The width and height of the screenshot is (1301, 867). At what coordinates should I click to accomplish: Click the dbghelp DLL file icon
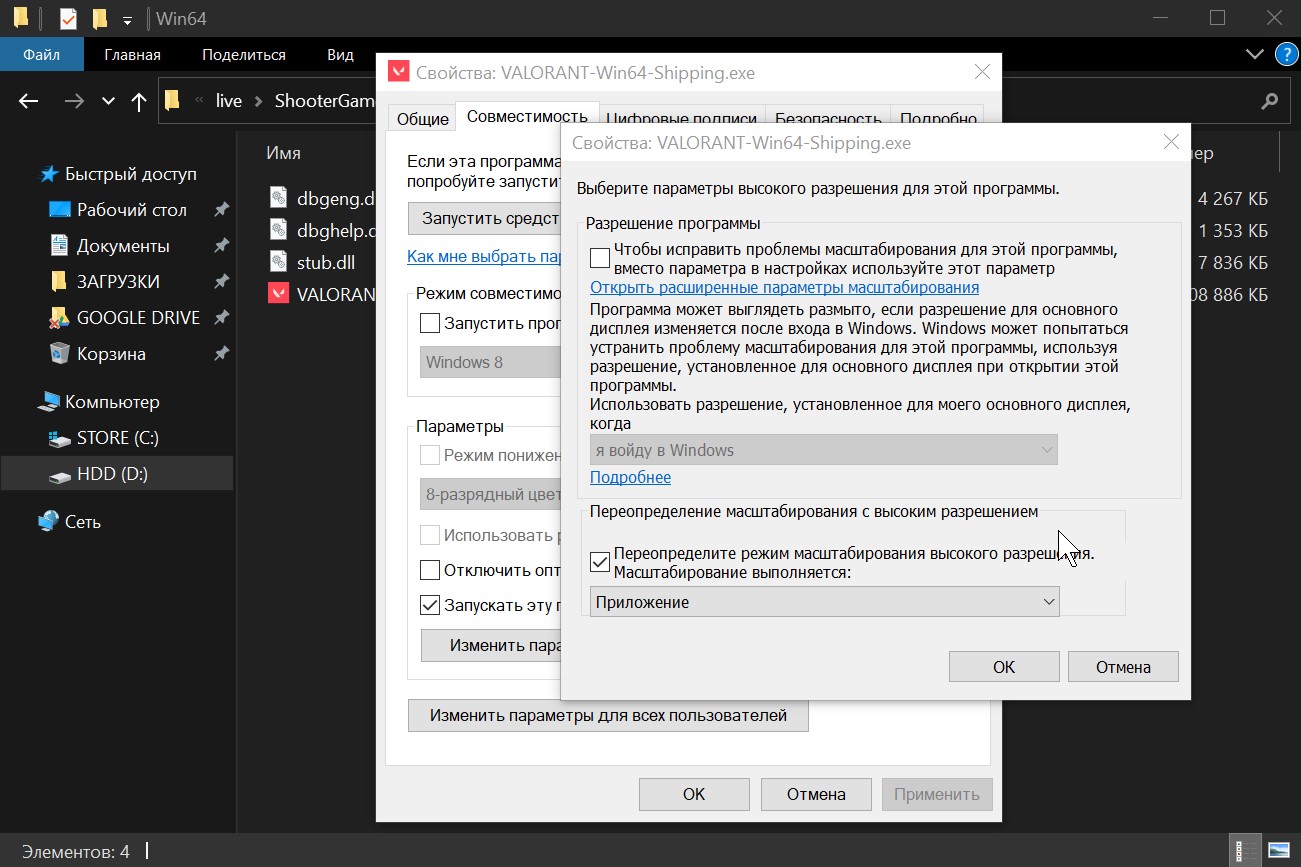tap(278, 230)
